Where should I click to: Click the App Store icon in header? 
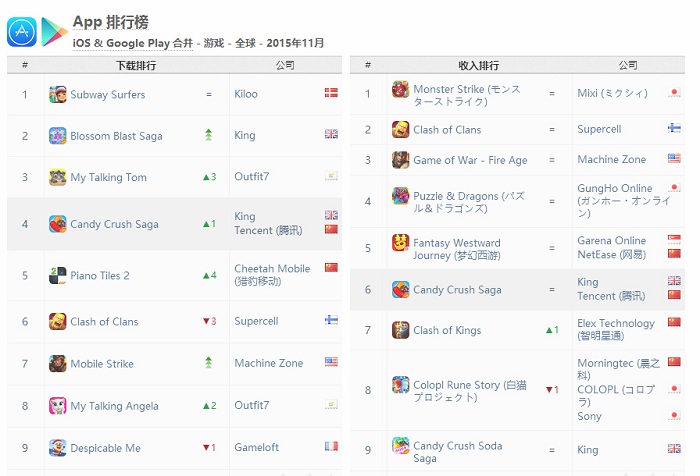22,32
